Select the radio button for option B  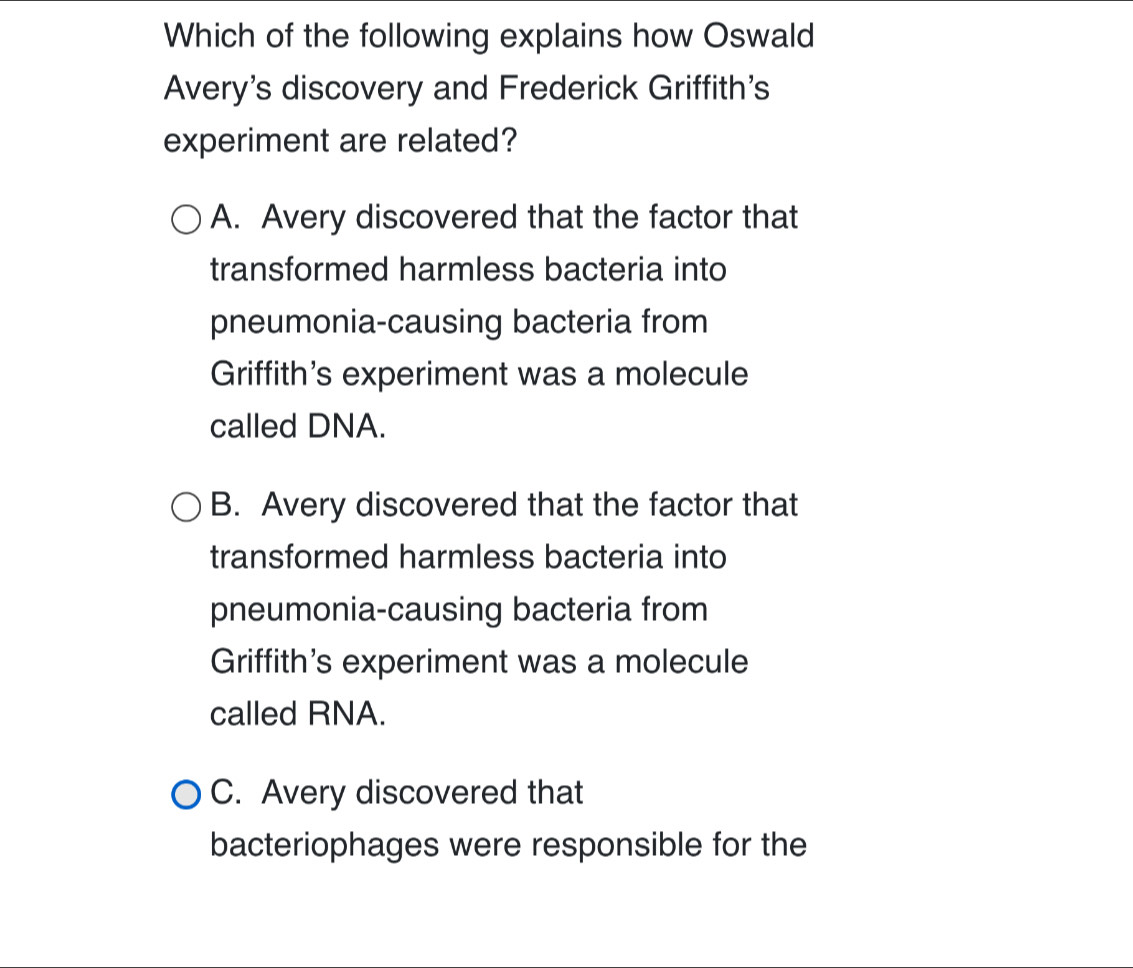[185, 507]
